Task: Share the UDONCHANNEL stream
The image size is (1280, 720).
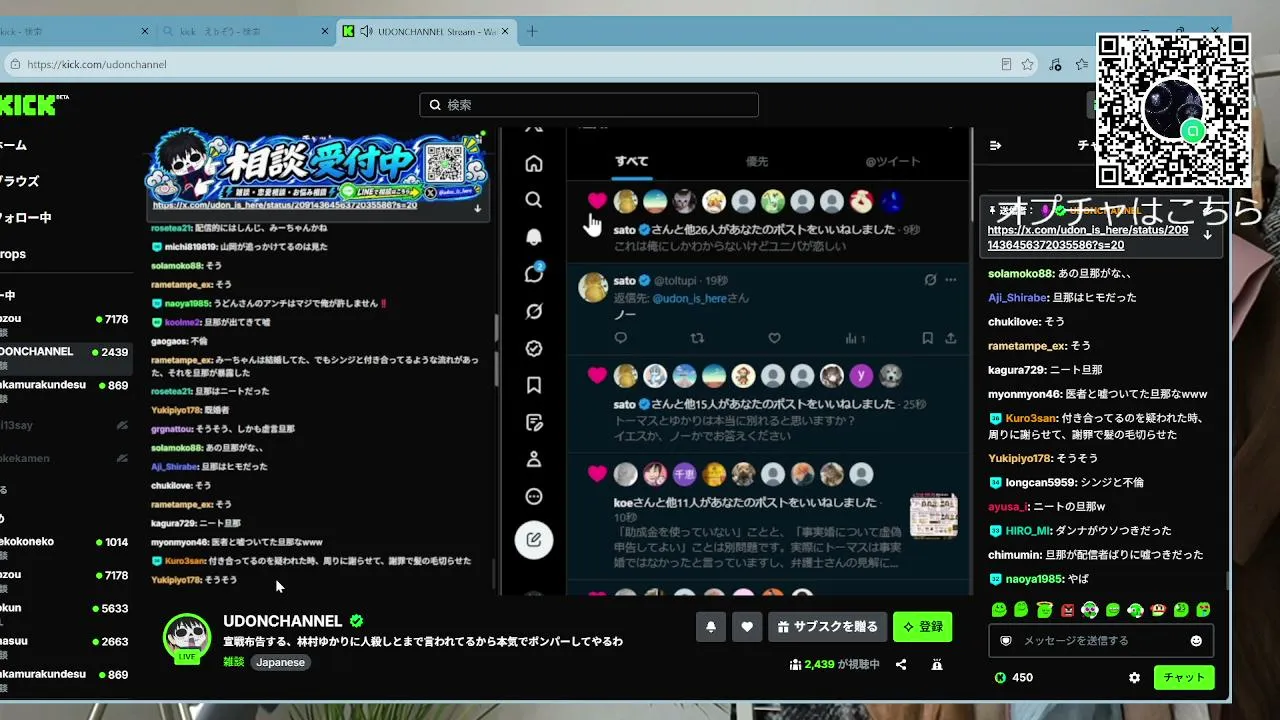Action: tap(901, 664)
